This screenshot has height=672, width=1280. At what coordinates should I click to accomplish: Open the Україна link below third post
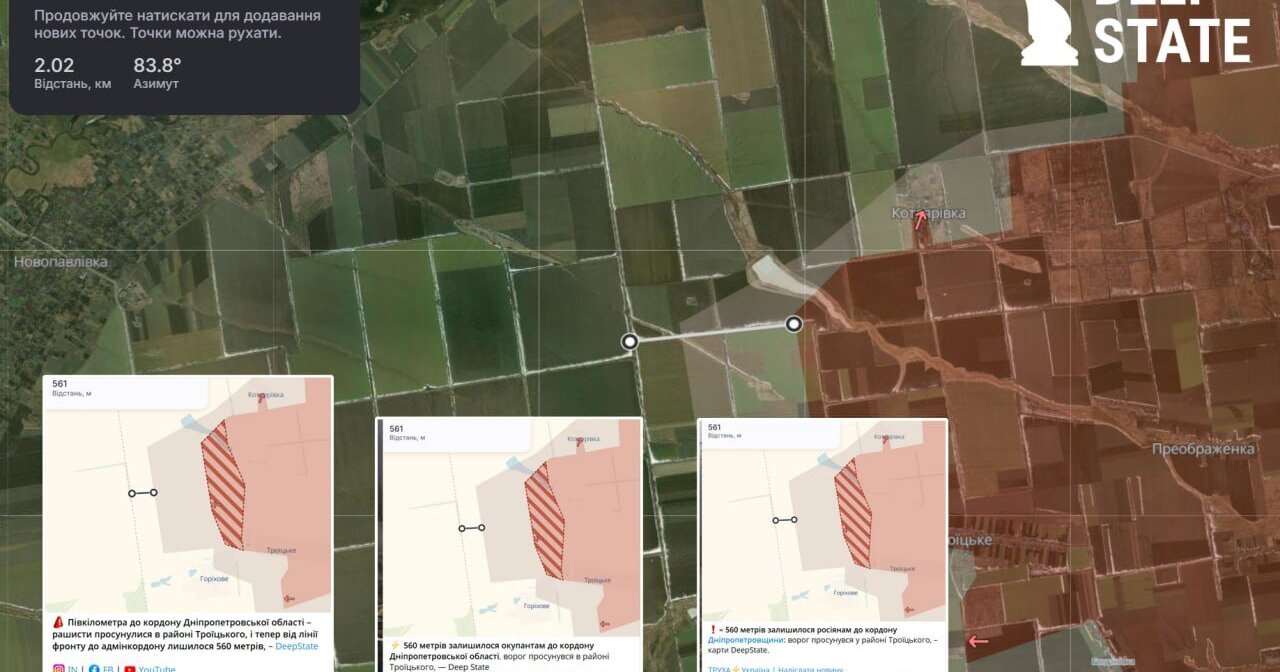[x=755, y=669]
